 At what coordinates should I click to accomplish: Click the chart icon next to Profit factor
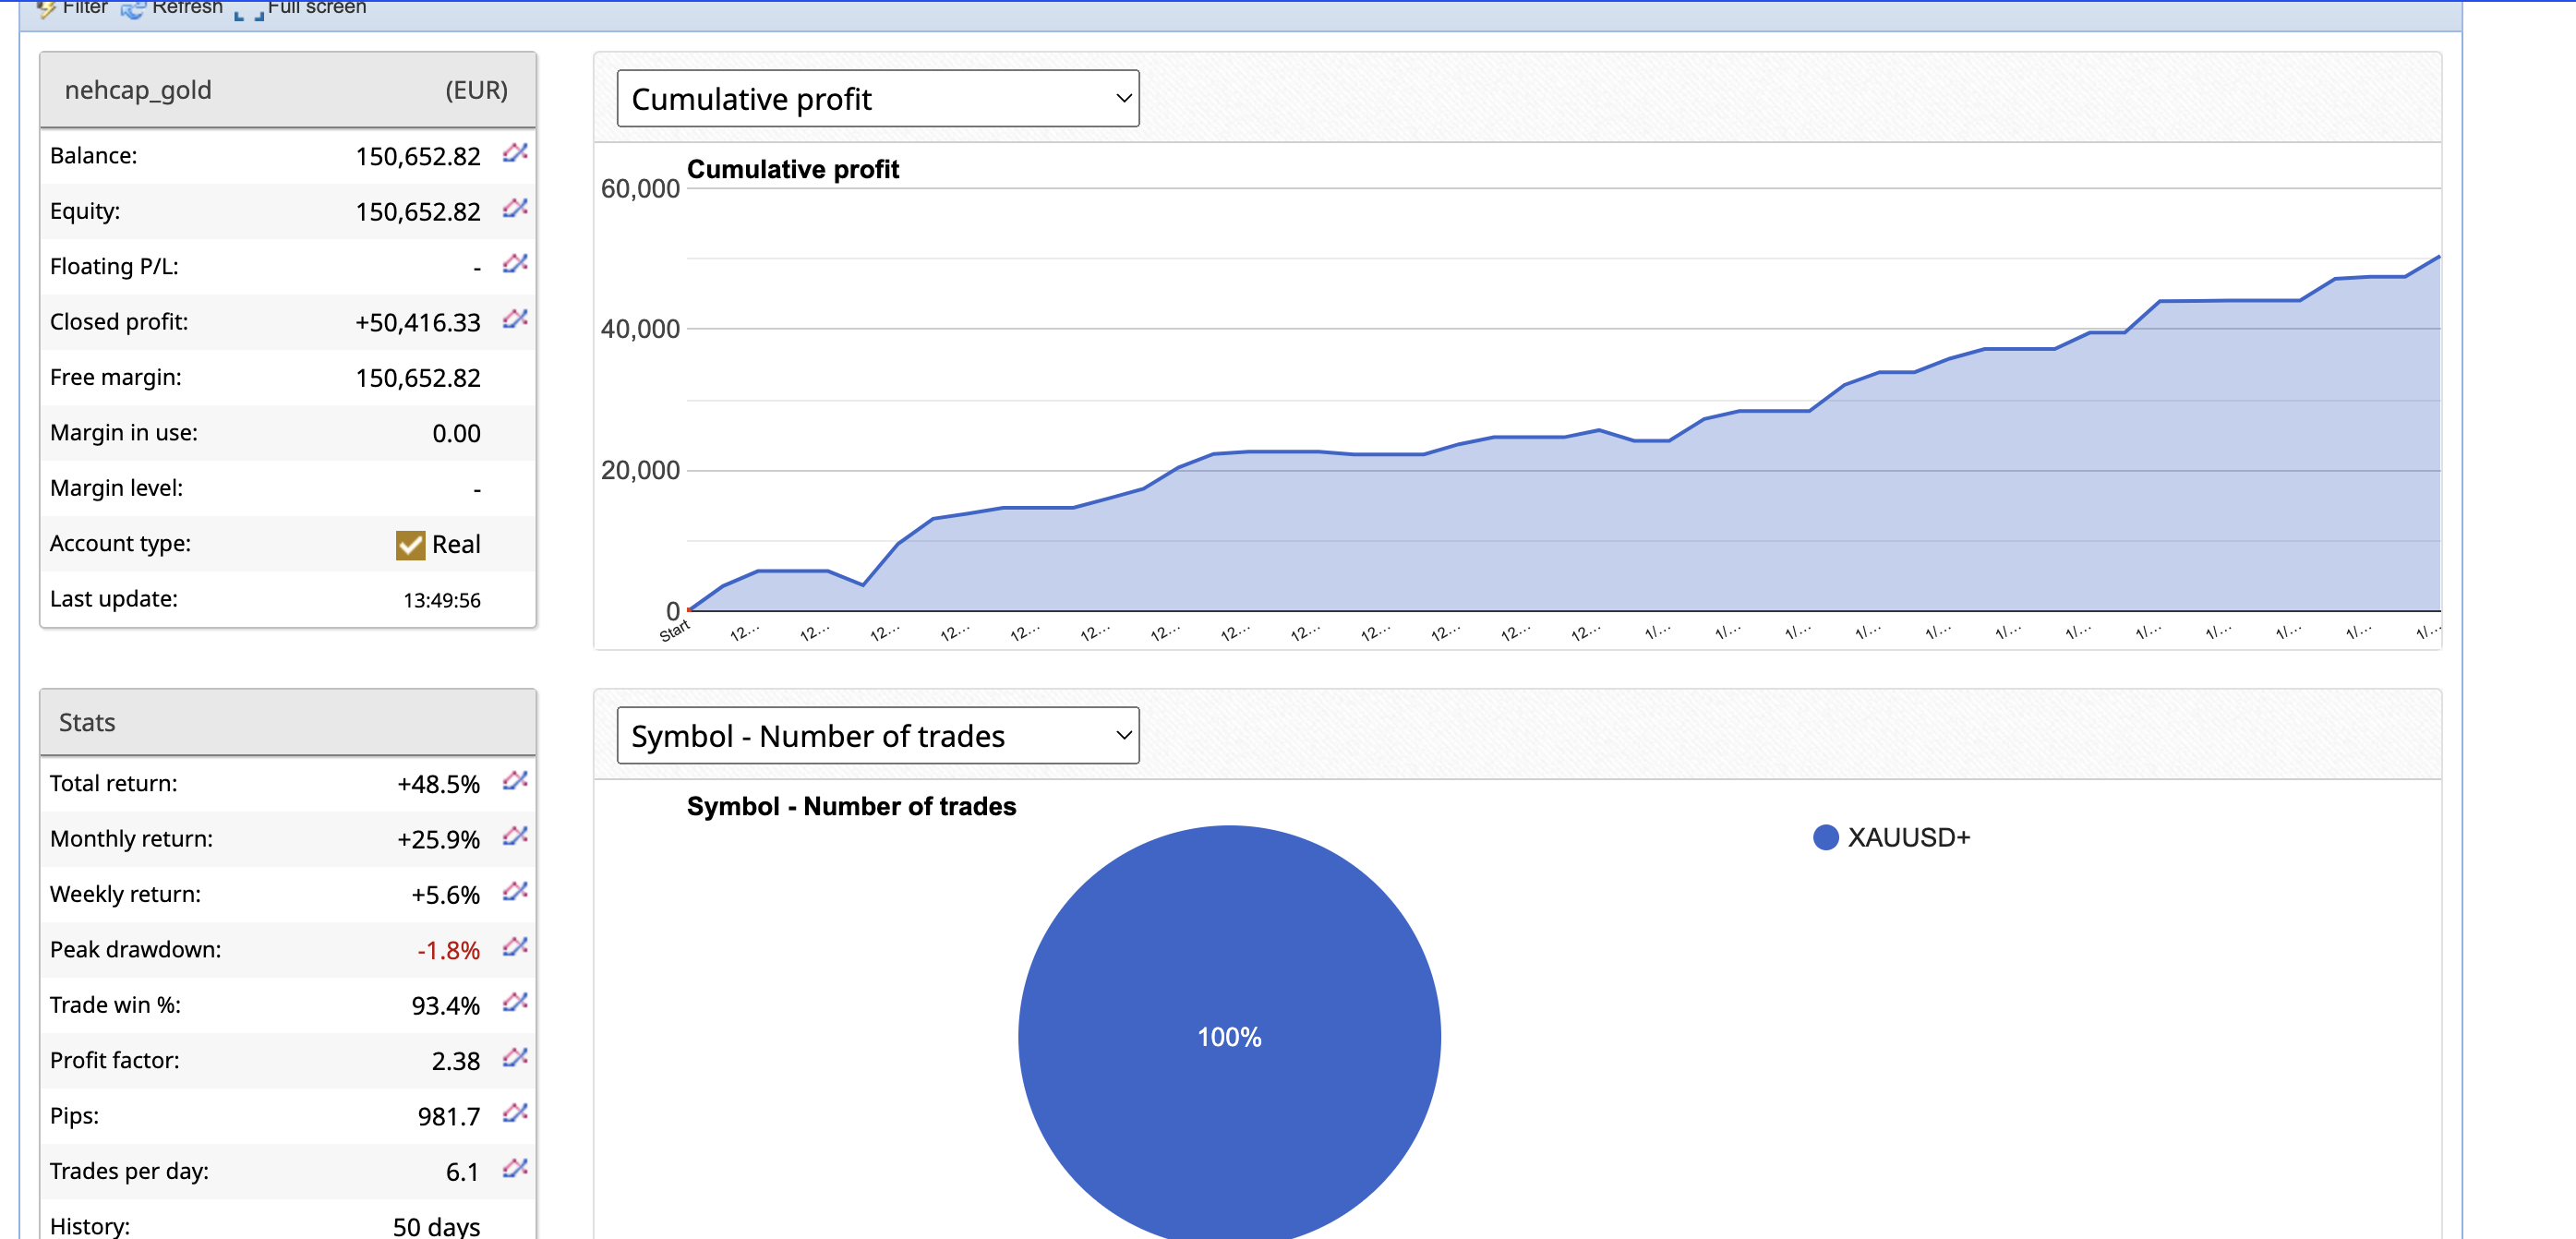coord(515,1057)
